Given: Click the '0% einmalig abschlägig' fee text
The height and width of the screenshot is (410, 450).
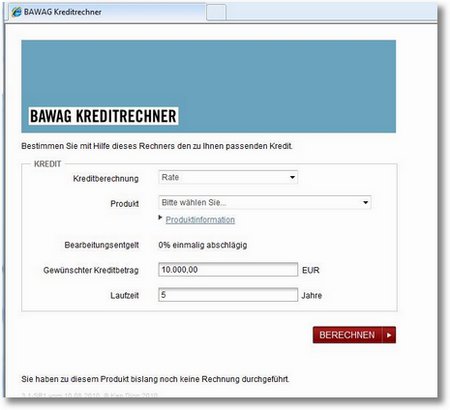Looking at the screenshot, I should click(x=203, y=245).
